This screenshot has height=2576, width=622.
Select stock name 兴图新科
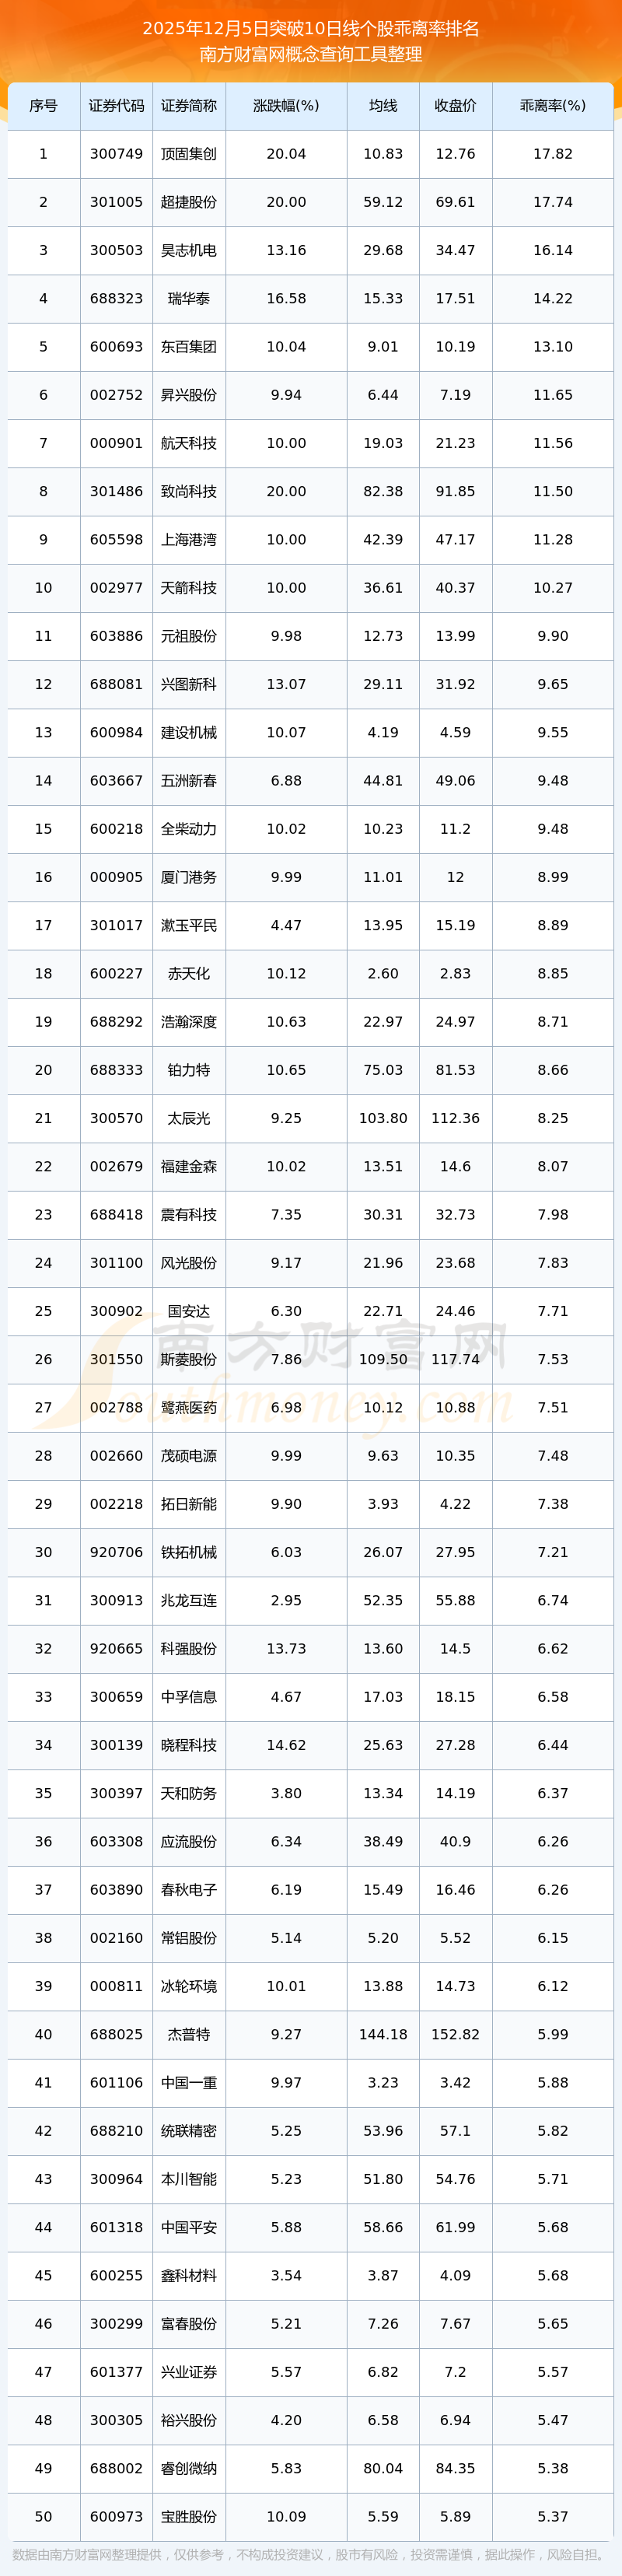[189, 684]
